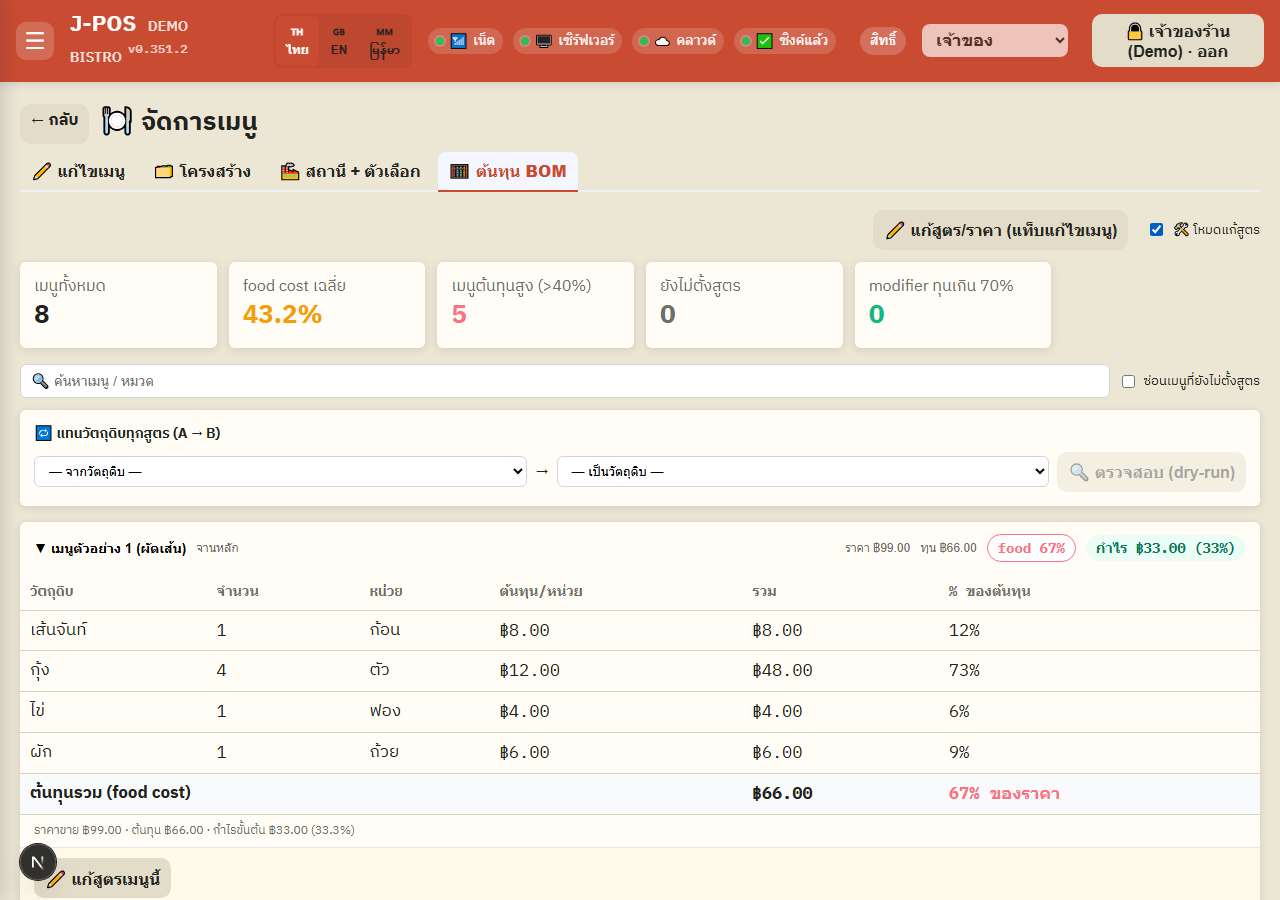Click the J-POS logo title
The height and width of the screenshot is (900, 1280).
102,25
